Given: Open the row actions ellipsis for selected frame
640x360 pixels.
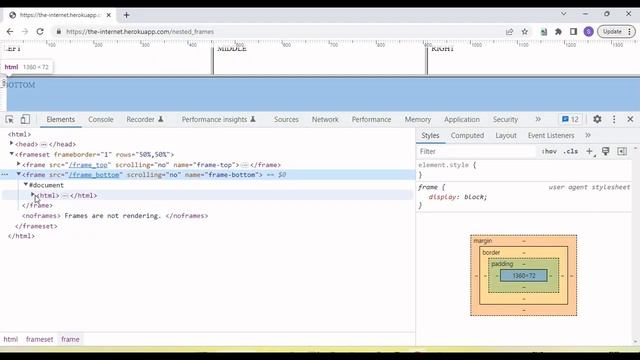Looking at the screenshot, I should 4,175.
